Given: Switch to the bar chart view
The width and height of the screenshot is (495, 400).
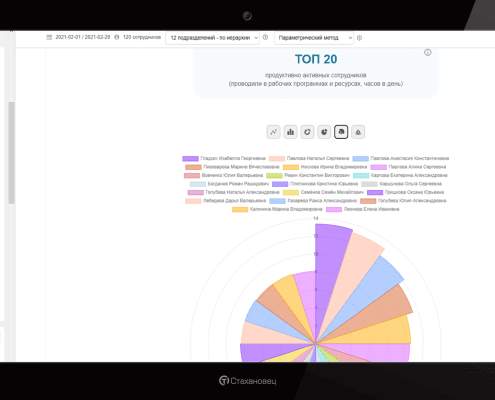Looking at the screenshot, I should [291, 132].
